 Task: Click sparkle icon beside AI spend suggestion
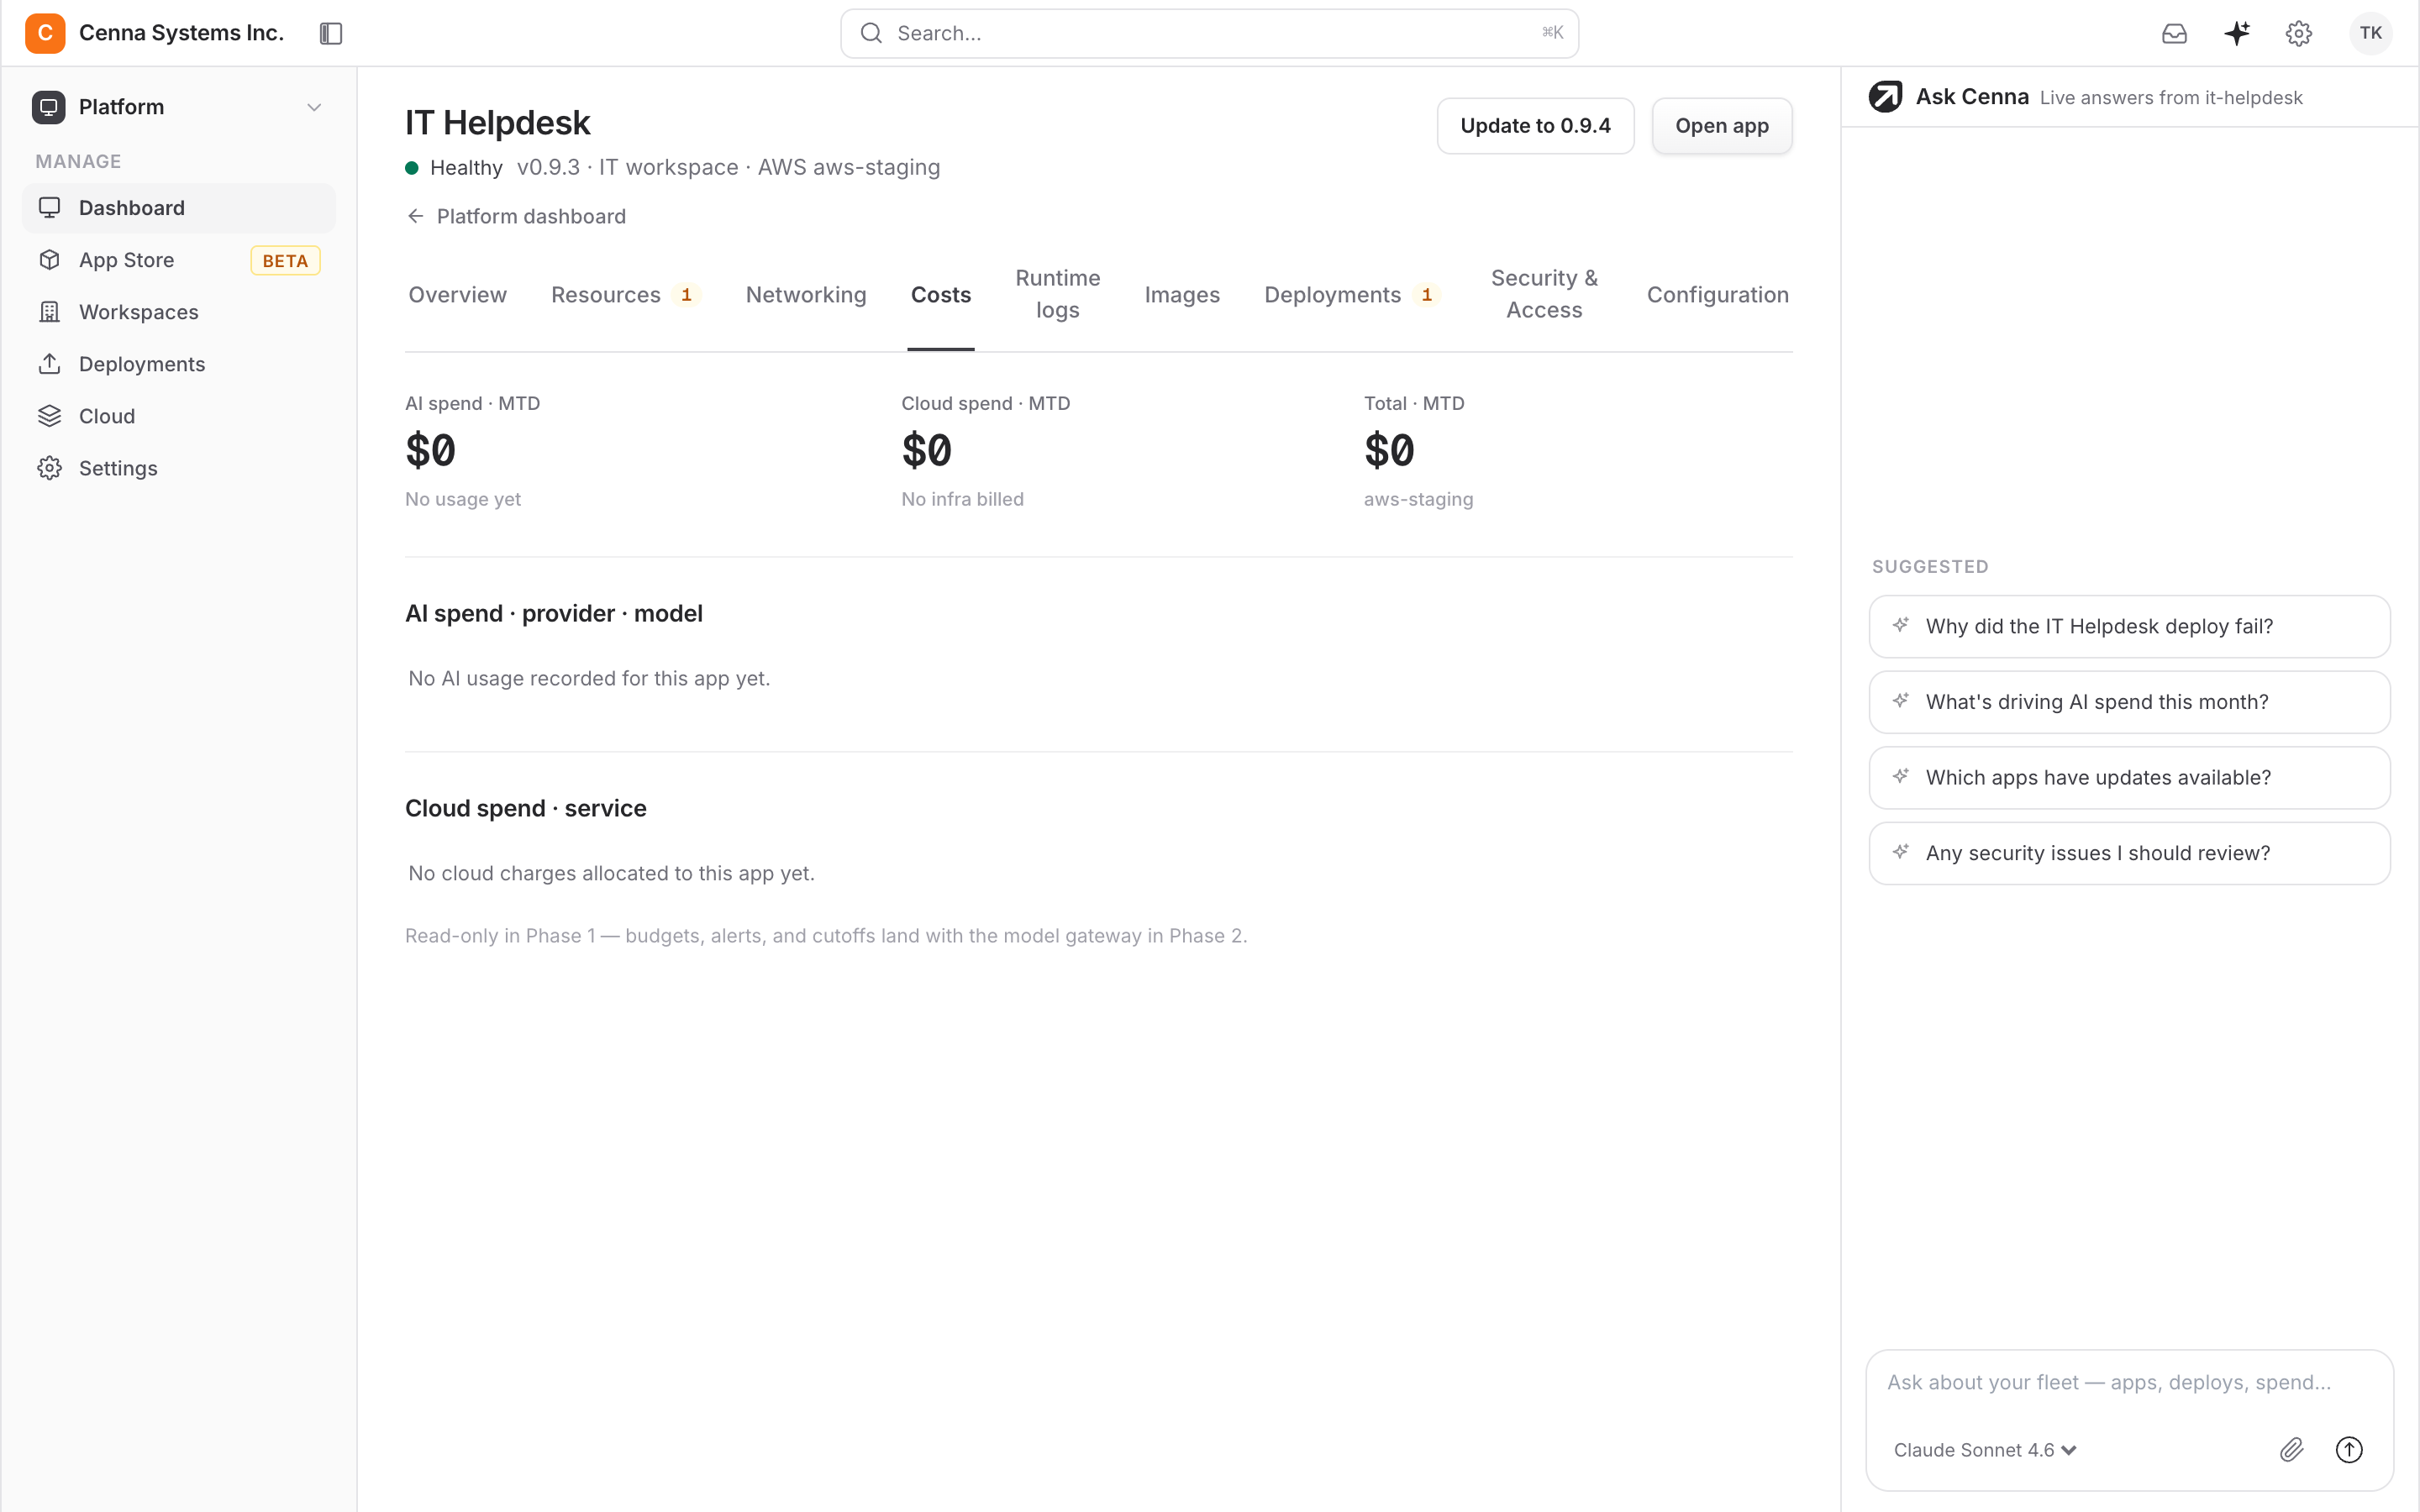(x=1901, y=701)
